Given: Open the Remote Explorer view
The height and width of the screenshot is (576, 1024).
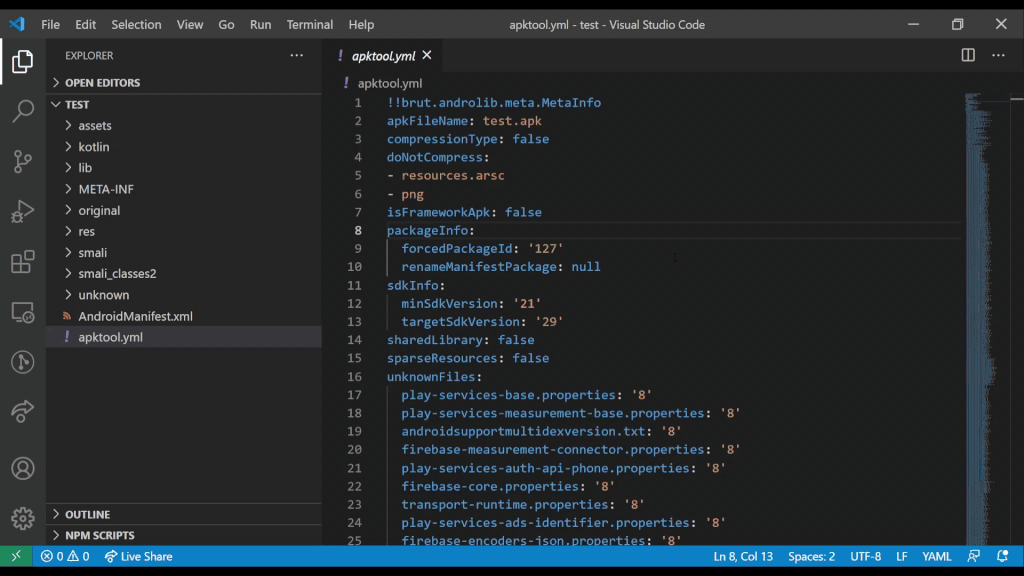Looking at the screenshot, I should click(22, 313).
